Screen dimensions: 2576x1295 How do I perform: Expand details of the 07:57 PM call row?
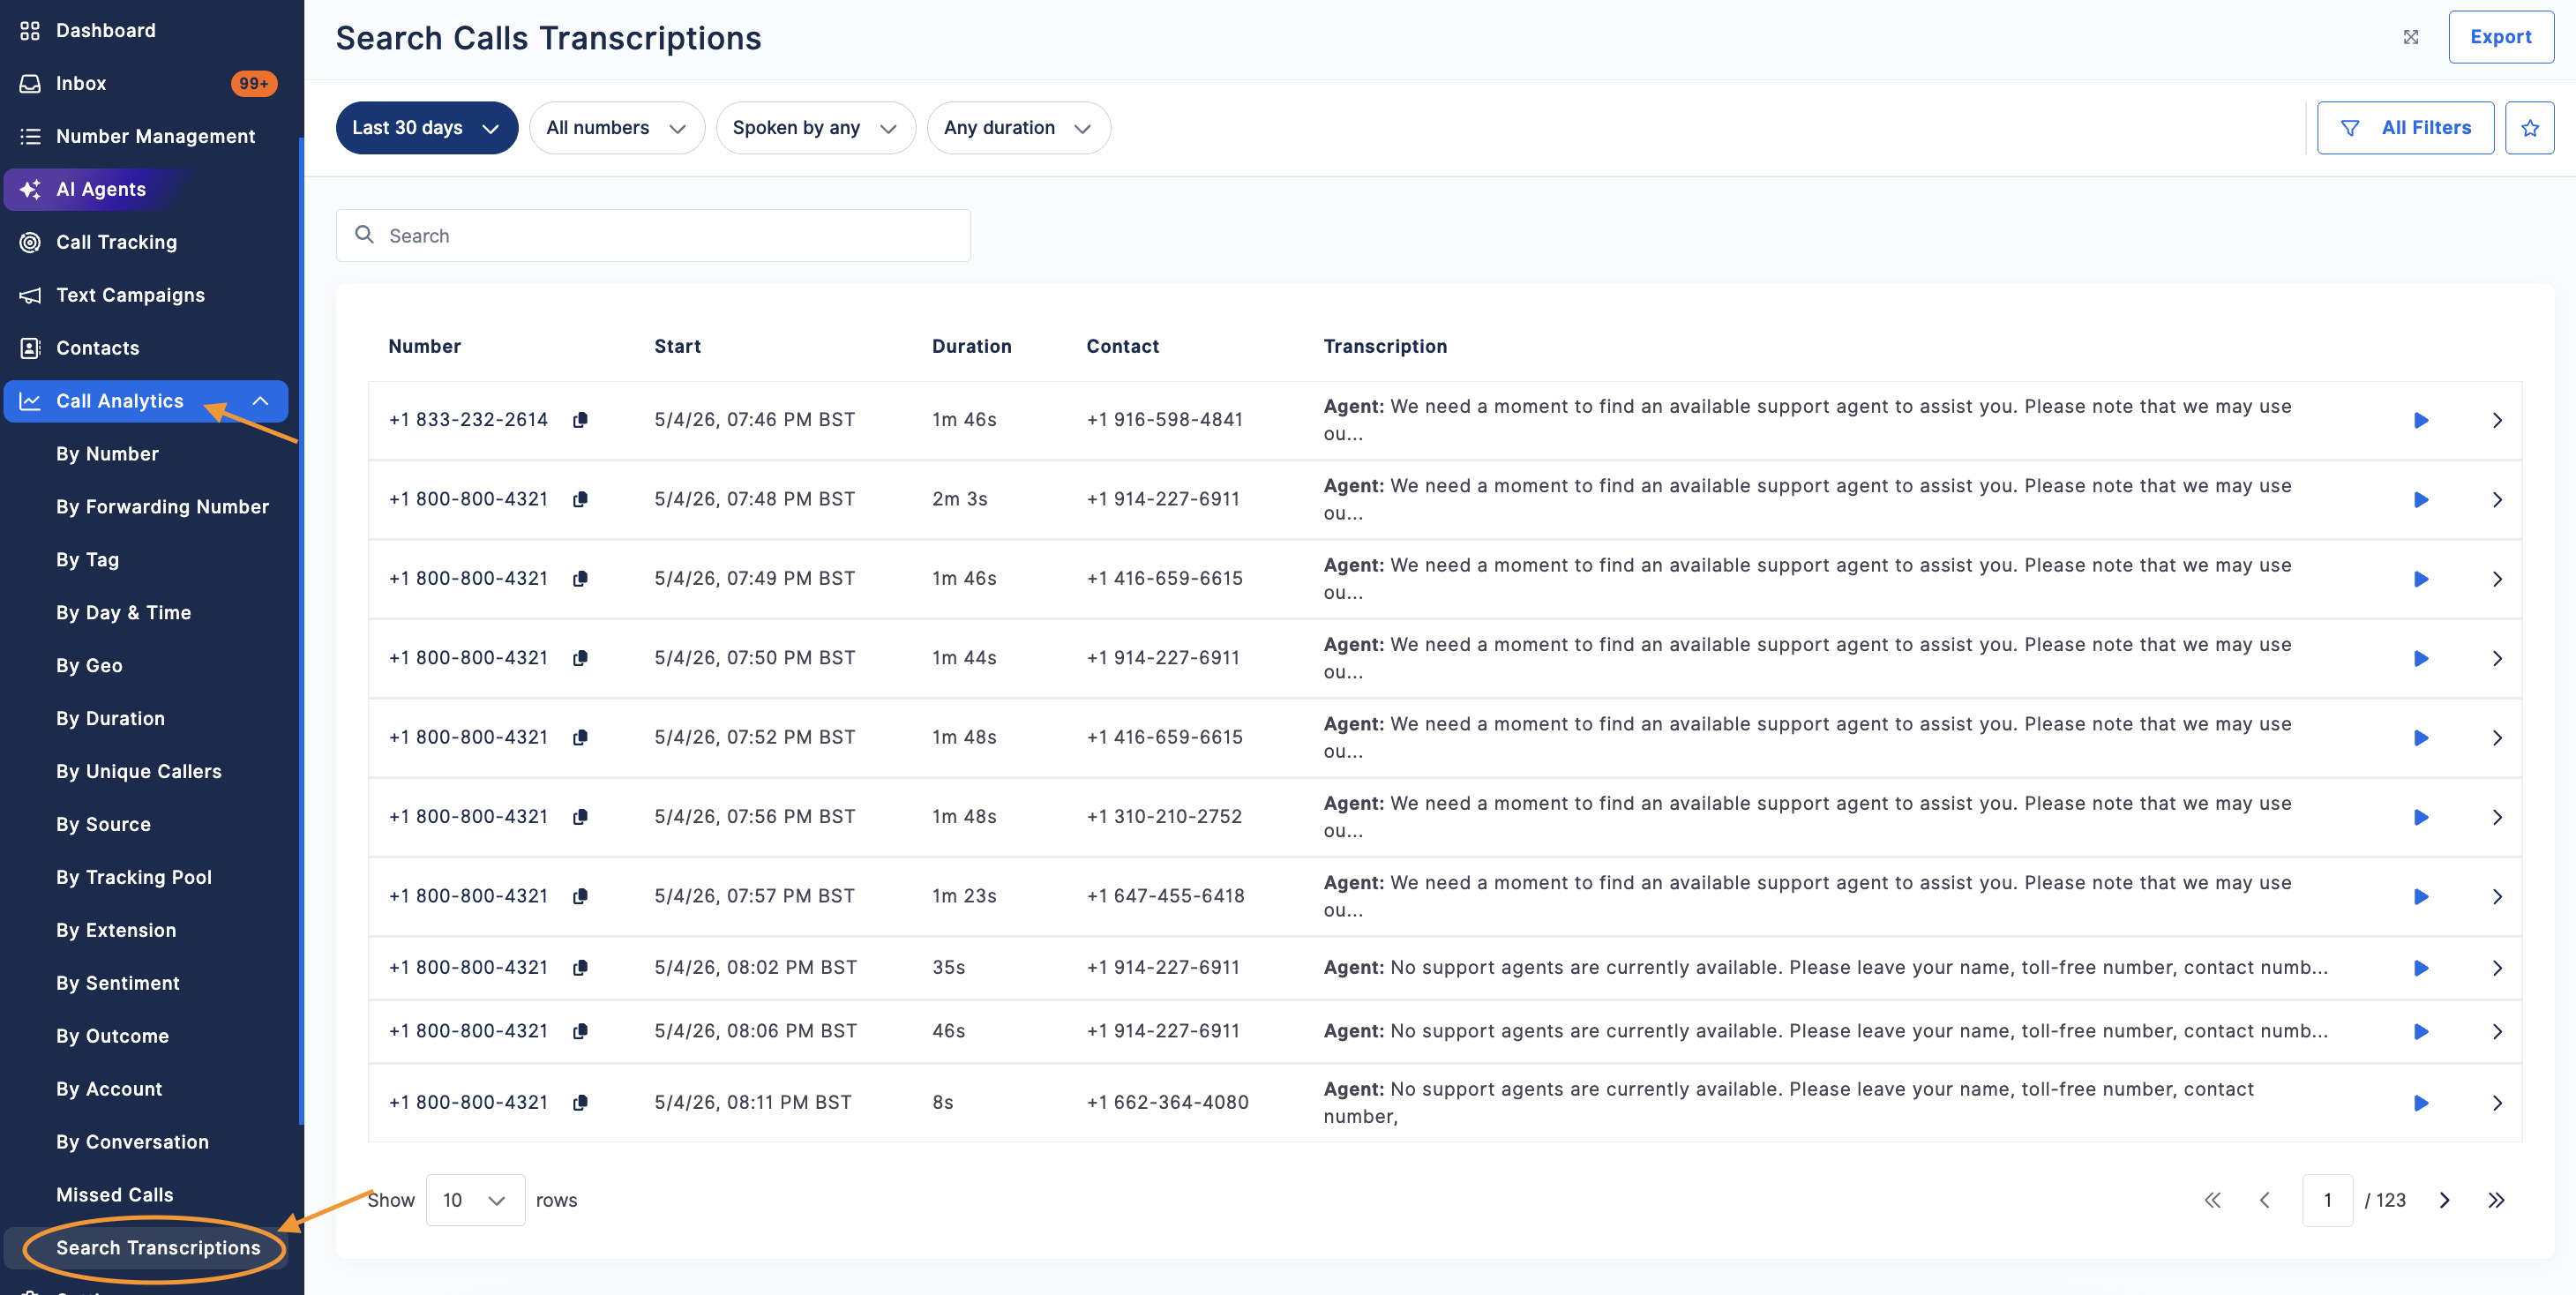(x=2497, y=897)
